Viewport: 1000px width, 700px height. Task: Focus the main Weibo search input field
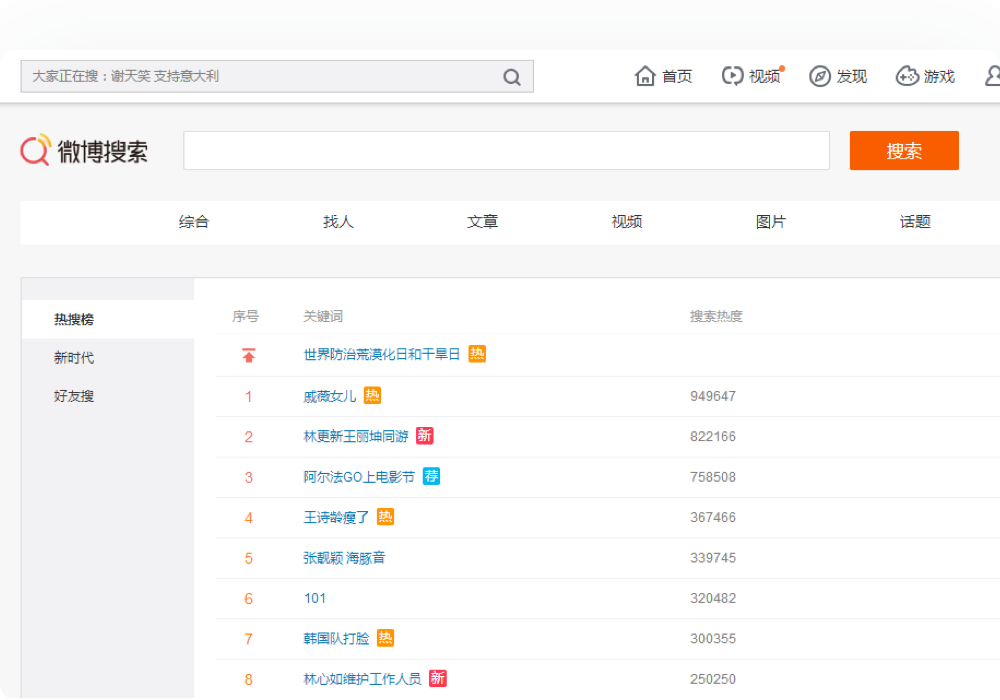pyautogui.click(x=506, y=151)
